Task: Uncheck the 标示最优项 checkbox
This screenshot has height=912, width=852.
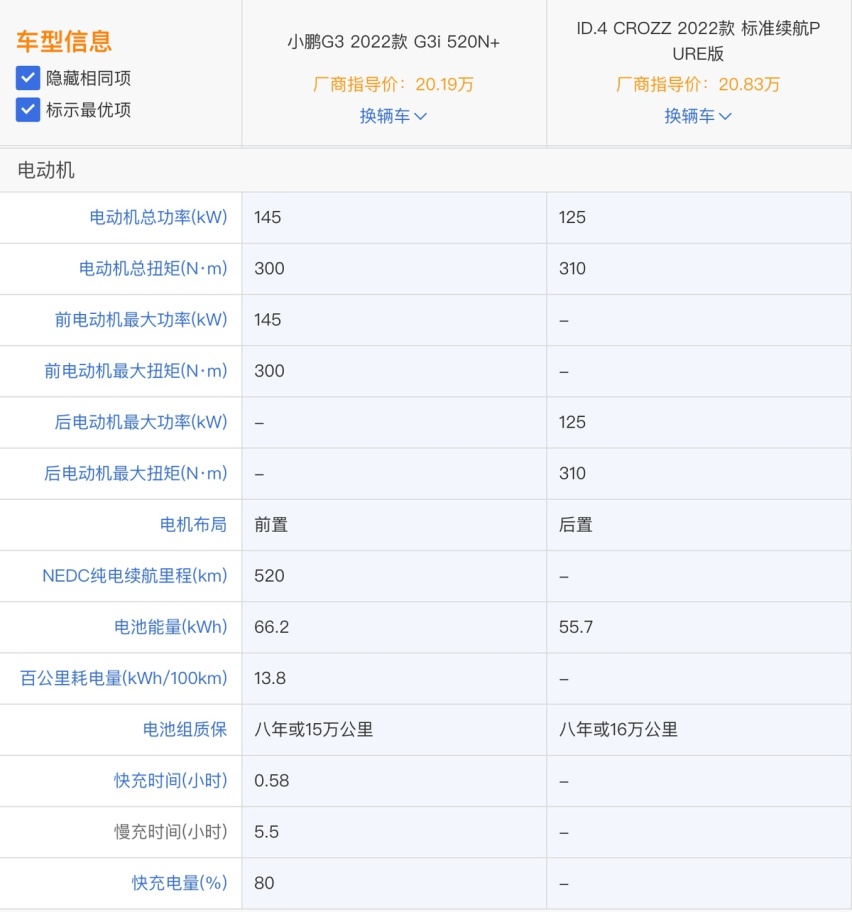Action: coord(27,110)
